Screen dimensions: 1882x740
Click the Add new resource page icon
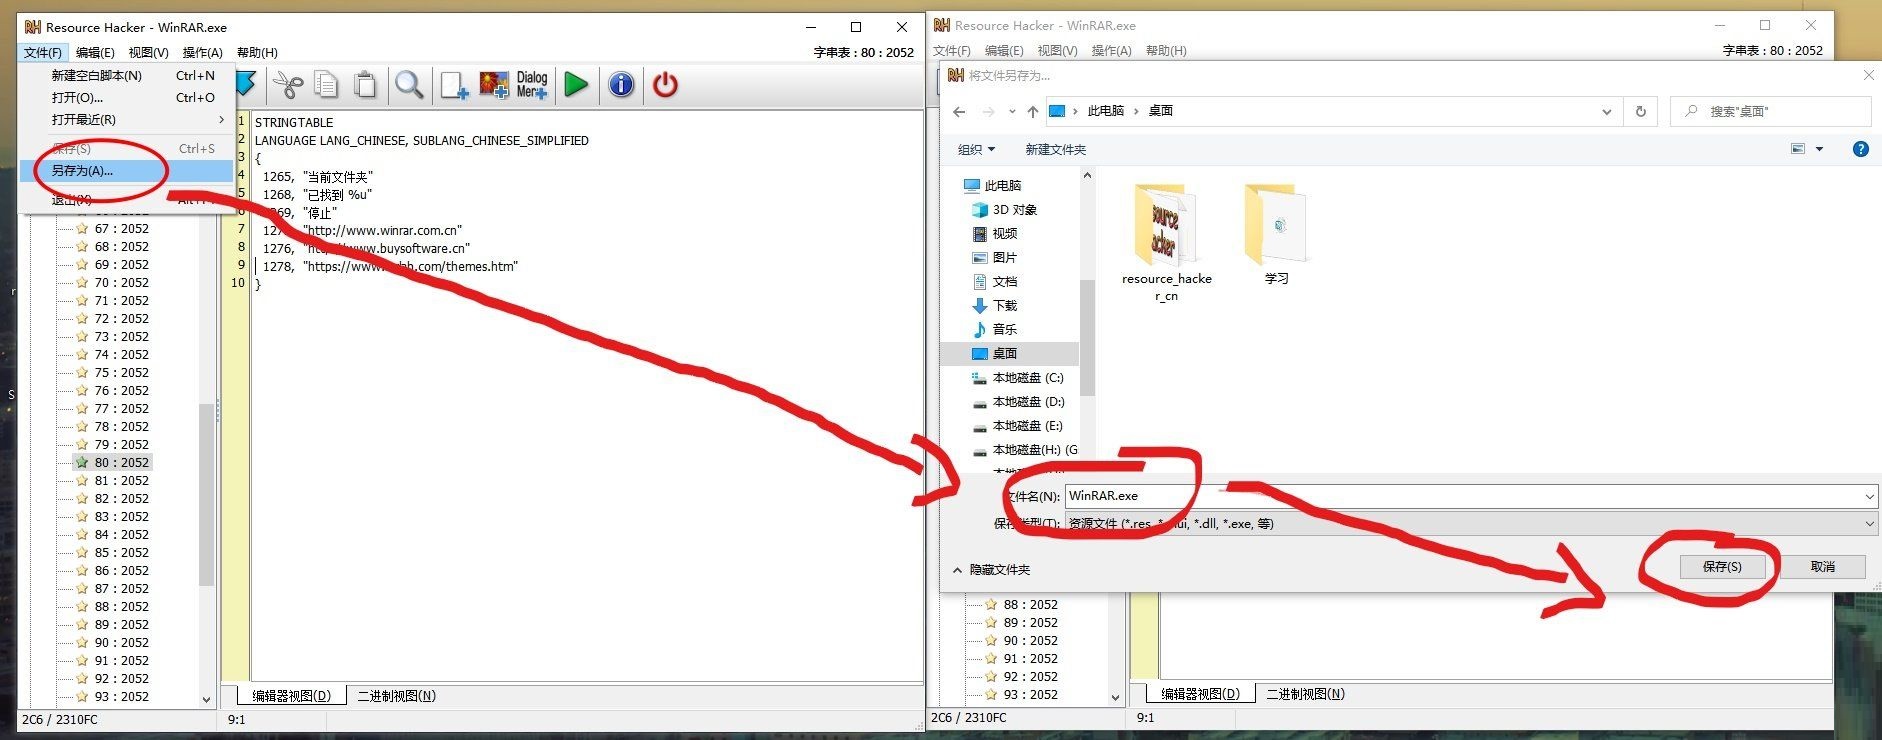pos(454,85)
